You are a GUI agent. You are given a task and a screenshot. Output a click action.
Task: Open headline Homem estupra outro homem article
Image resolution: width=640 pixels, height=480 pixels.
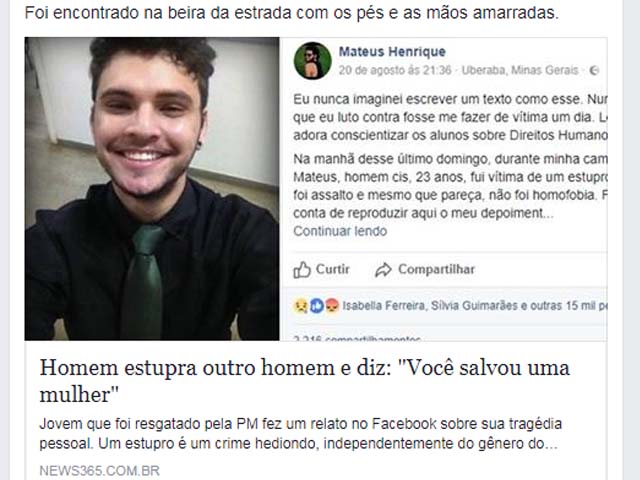(x=304, y=381)
